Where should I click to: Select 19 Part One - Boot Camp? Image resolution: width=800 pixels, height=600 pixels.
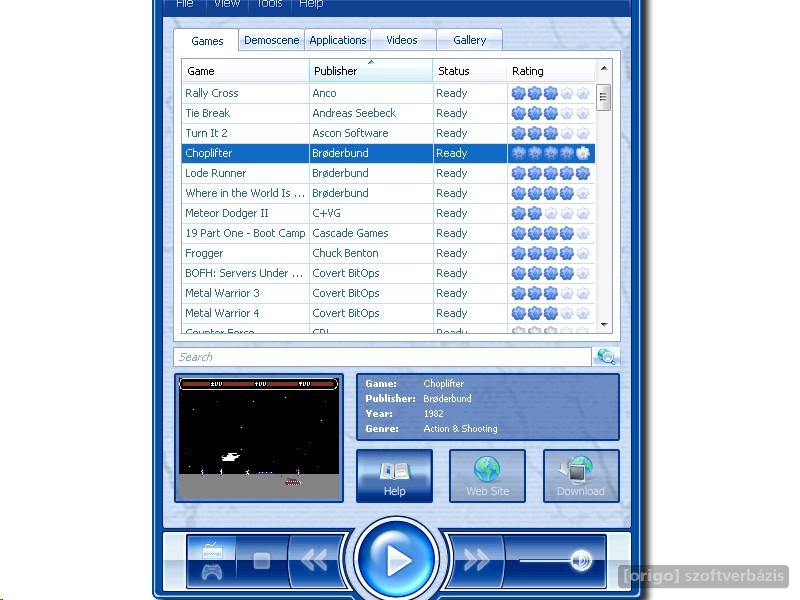[x=388, y=233]
